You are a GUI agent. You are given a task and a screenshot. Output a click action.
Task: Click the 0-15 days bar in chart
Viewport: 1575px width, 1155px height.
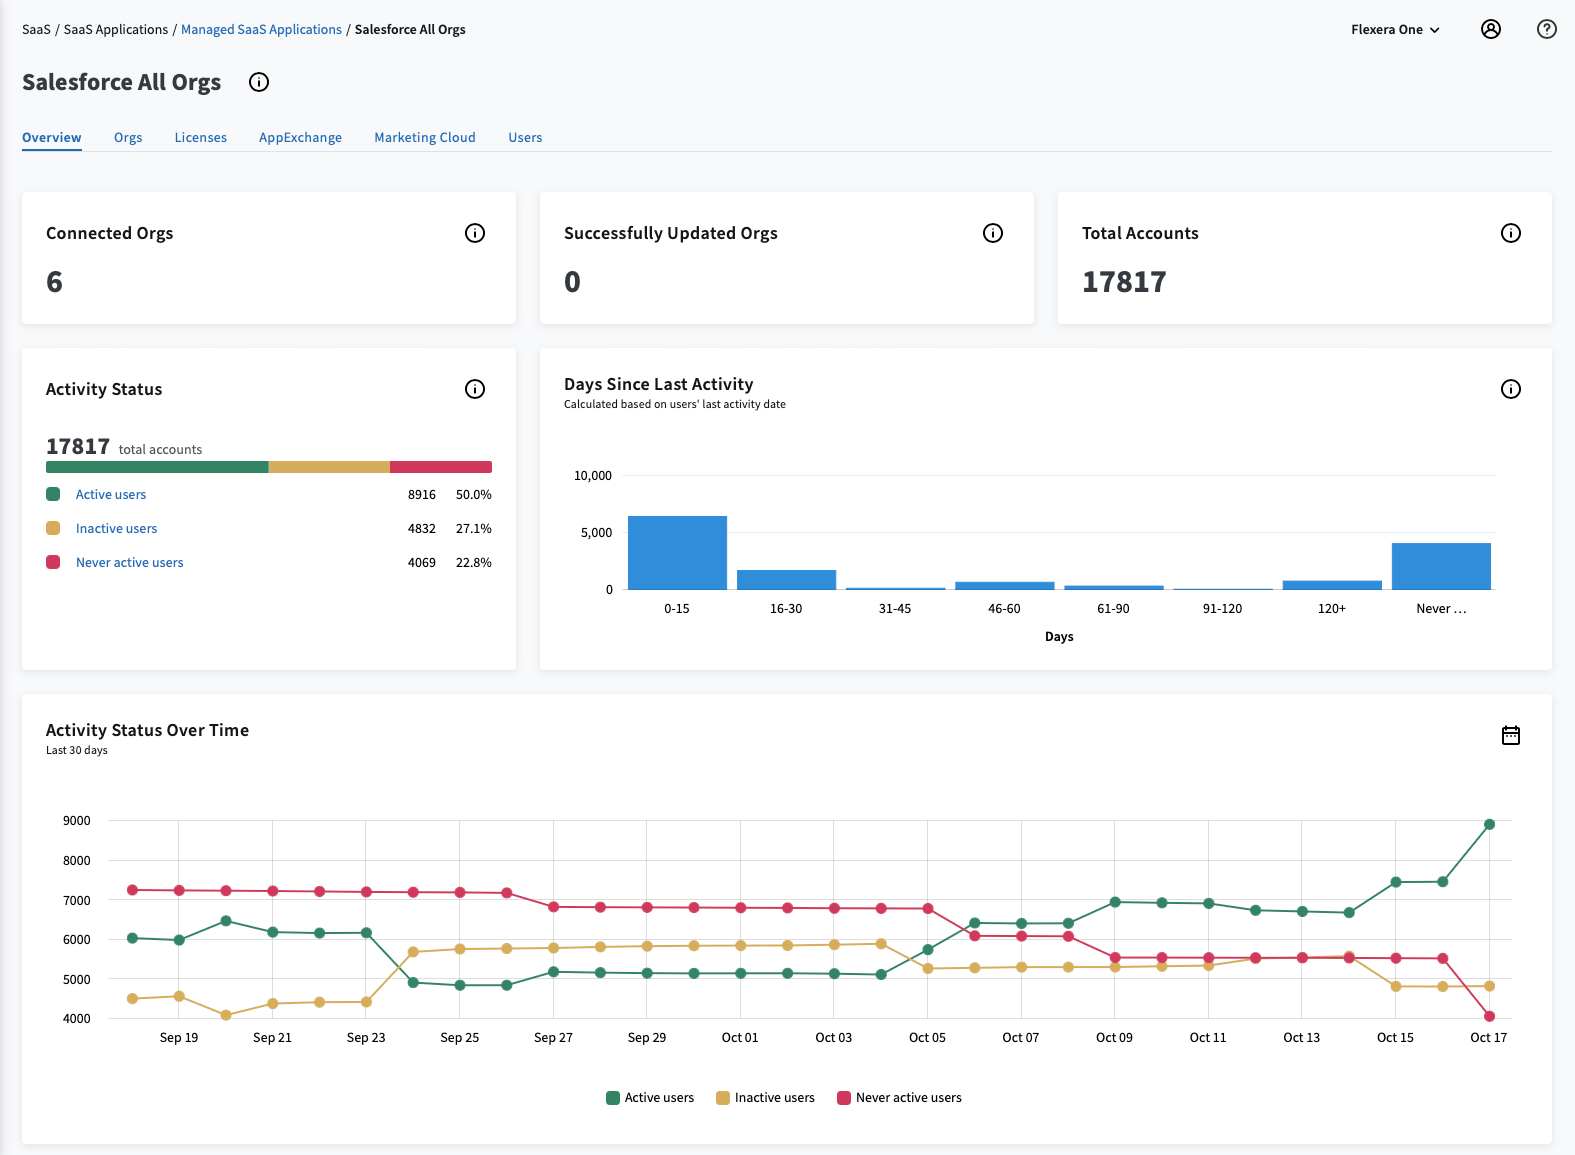pyautogui.click(x=677, y=553)
